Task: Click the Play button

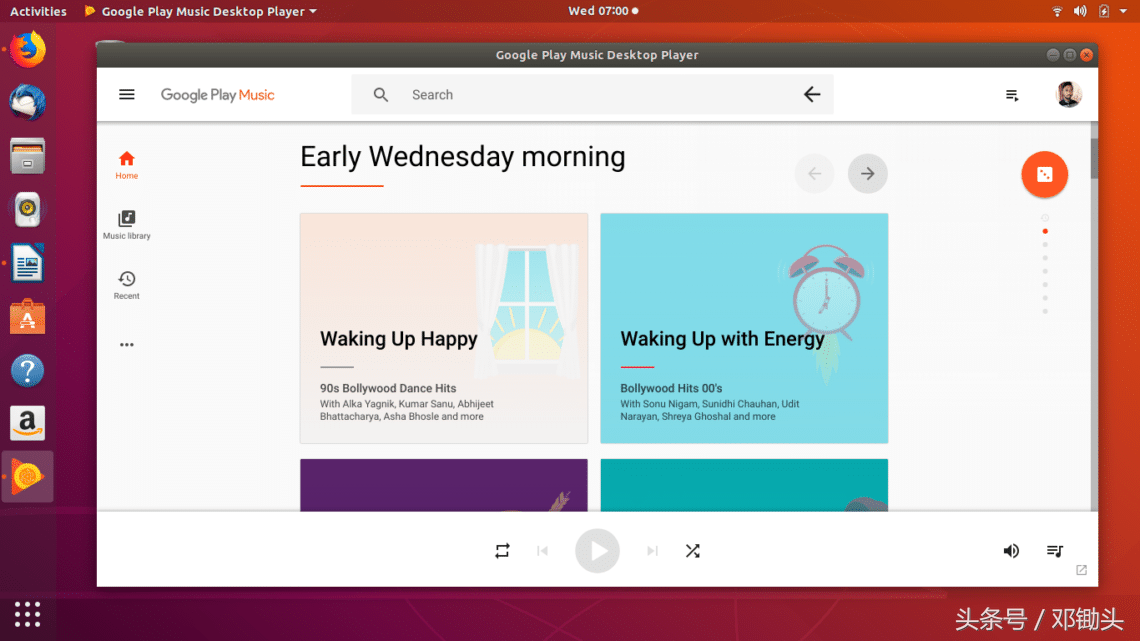Action: 597,551
